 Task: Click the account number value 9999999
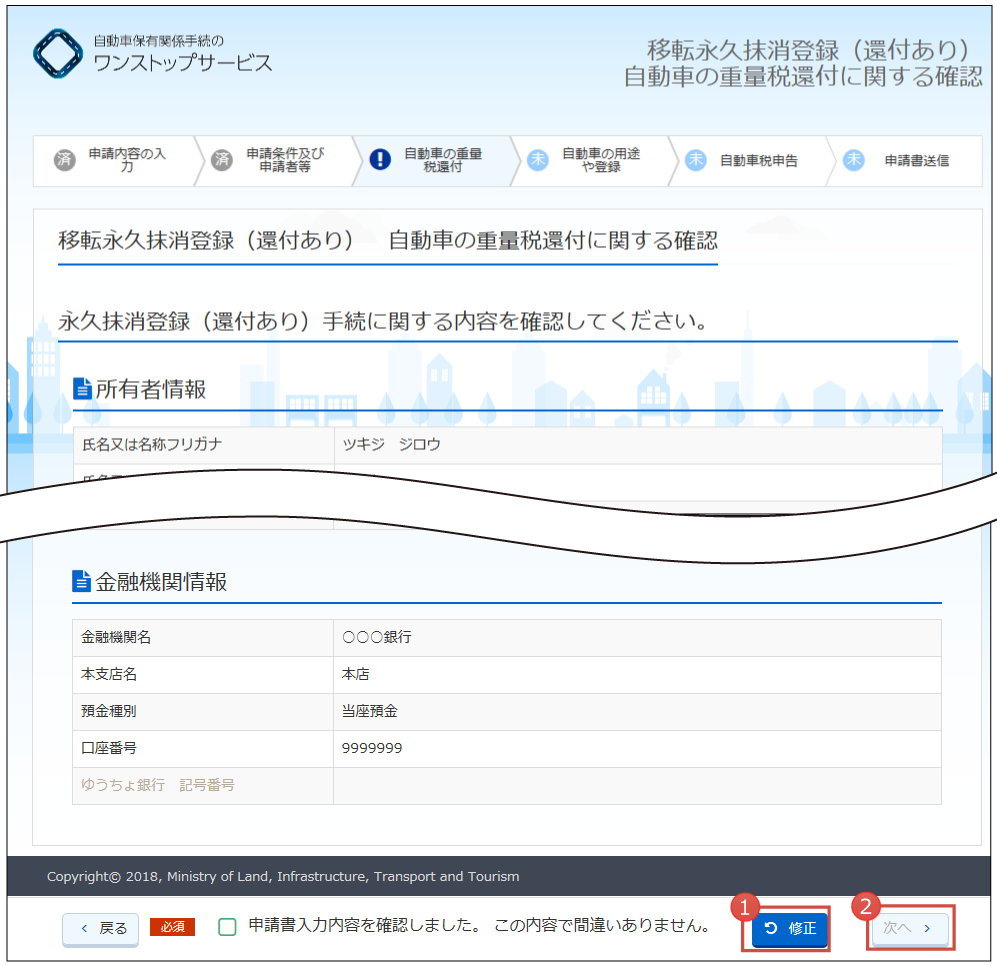pos(372,749)
